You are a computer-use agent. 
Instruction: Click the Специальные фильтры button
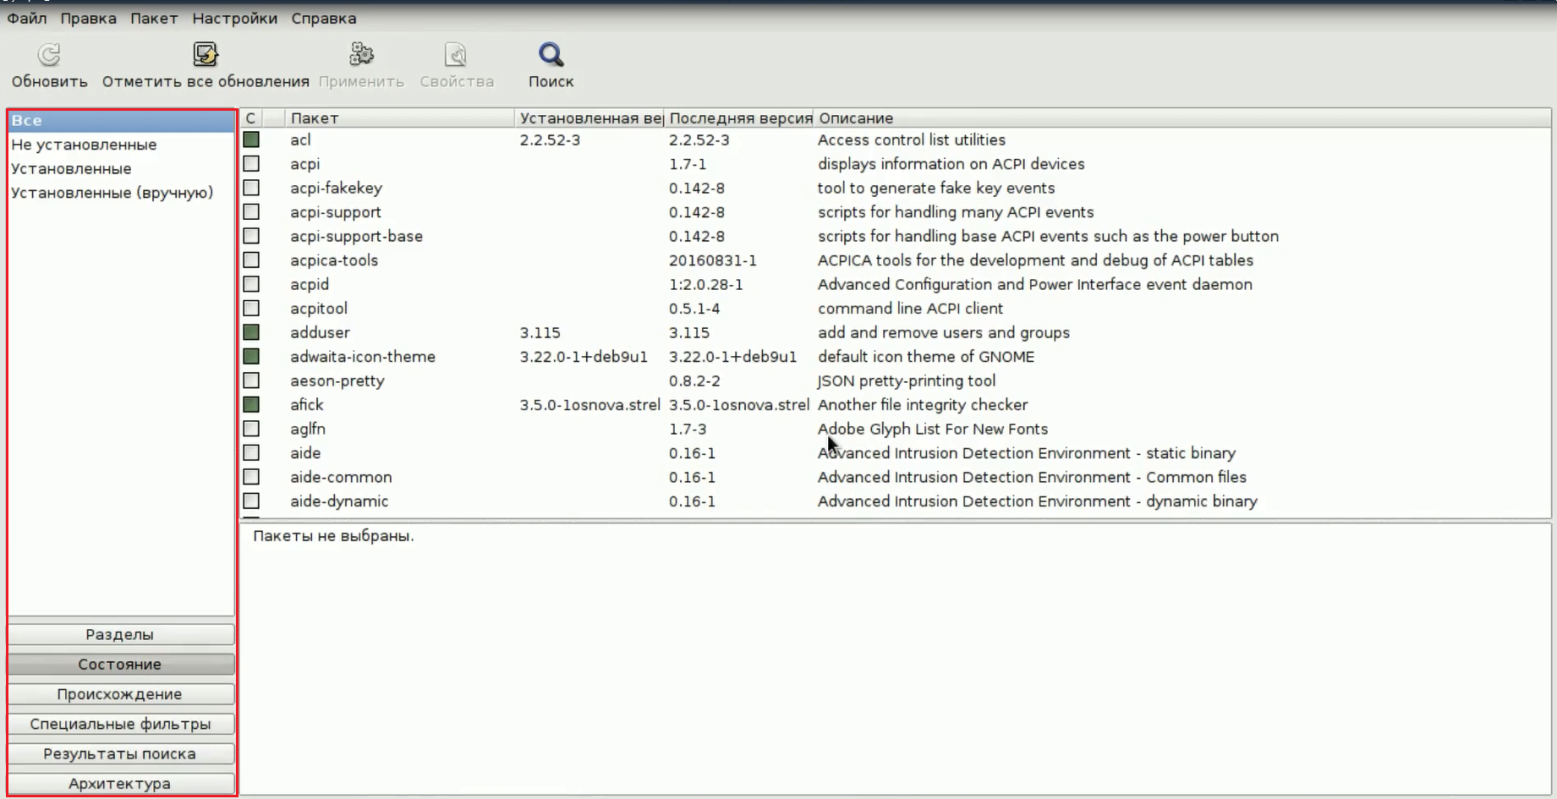point(120,724)
